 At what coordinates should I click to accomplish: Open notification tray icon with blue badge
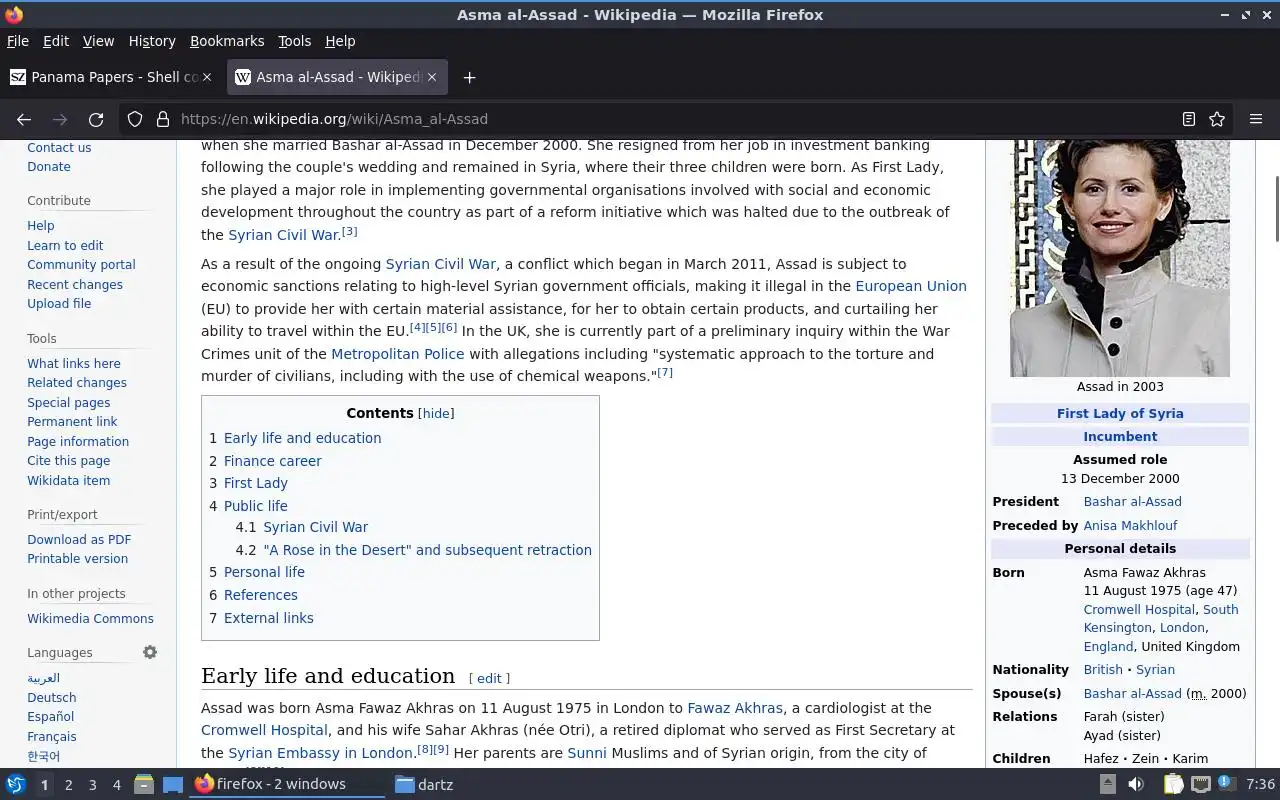(1227, 784)
